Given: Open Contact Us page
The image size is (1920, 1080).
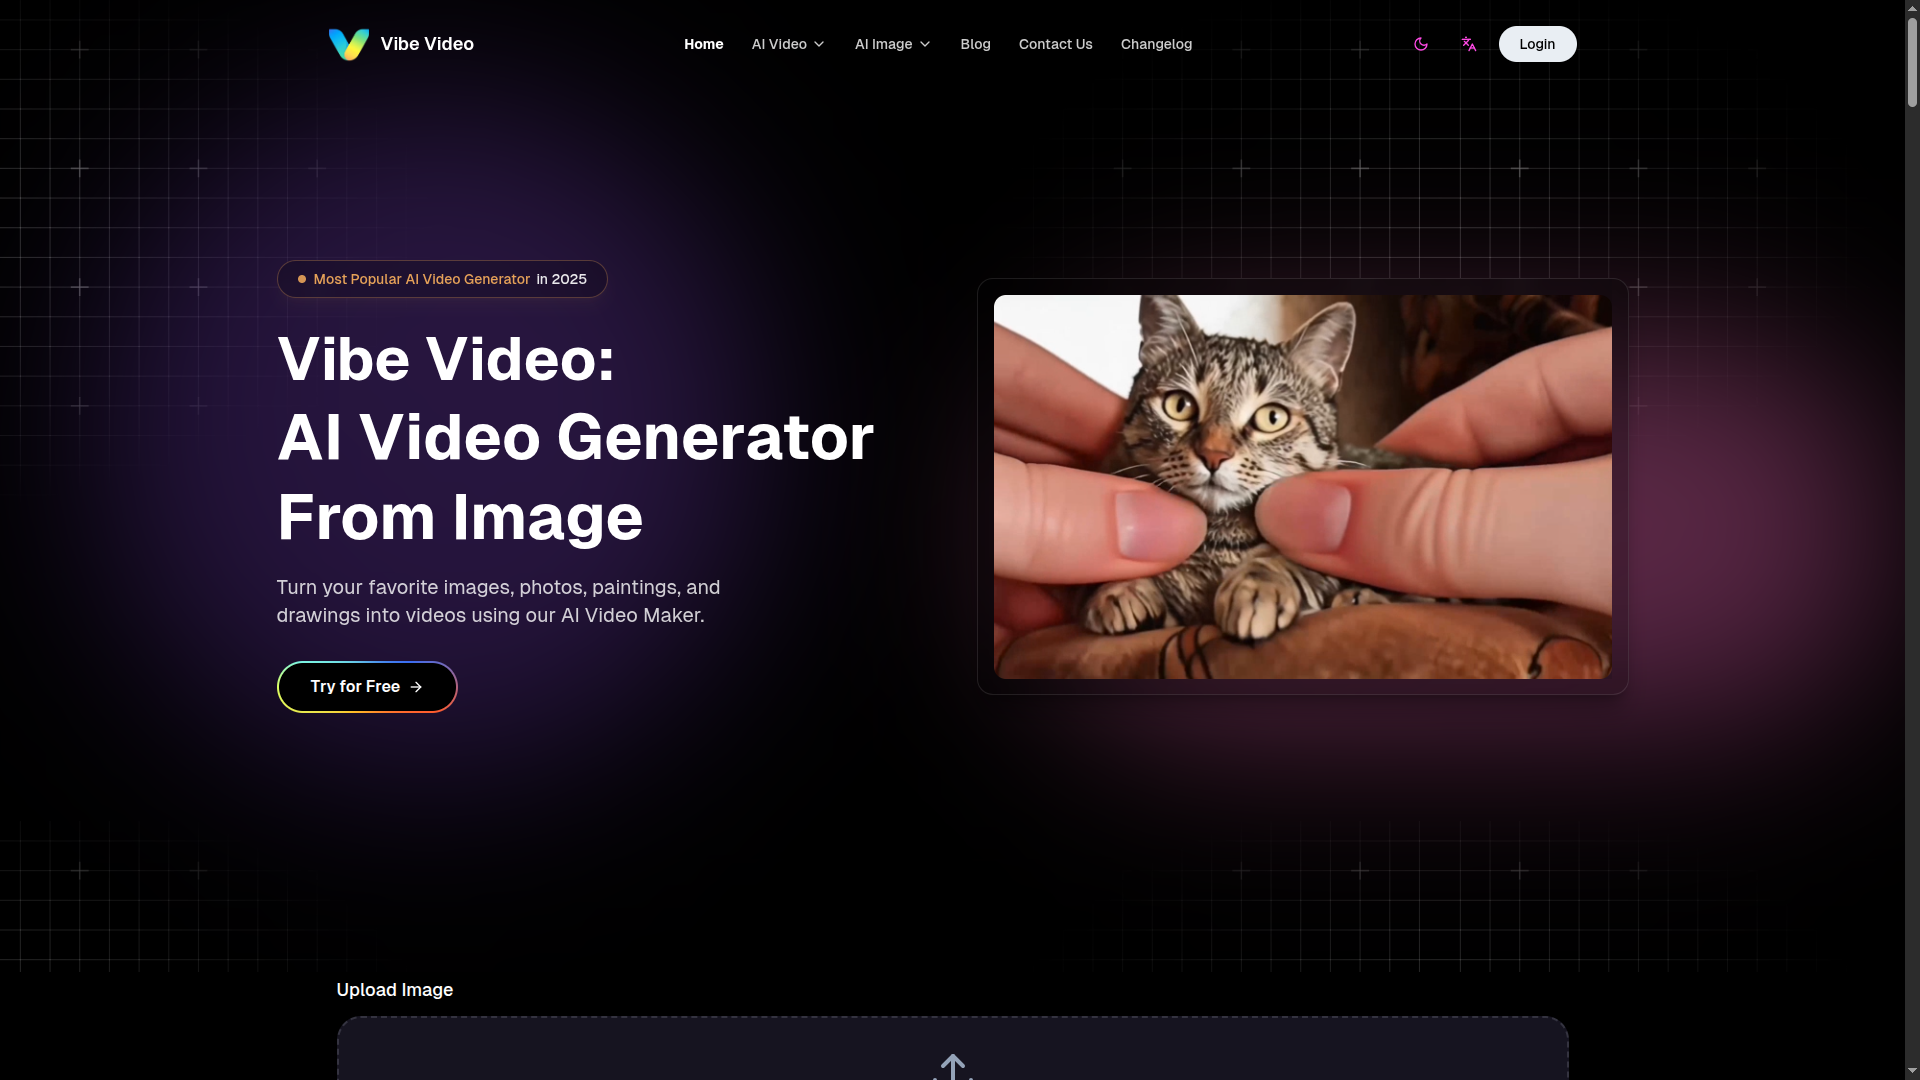Looking at the screenshot, I should (1055, 44).
